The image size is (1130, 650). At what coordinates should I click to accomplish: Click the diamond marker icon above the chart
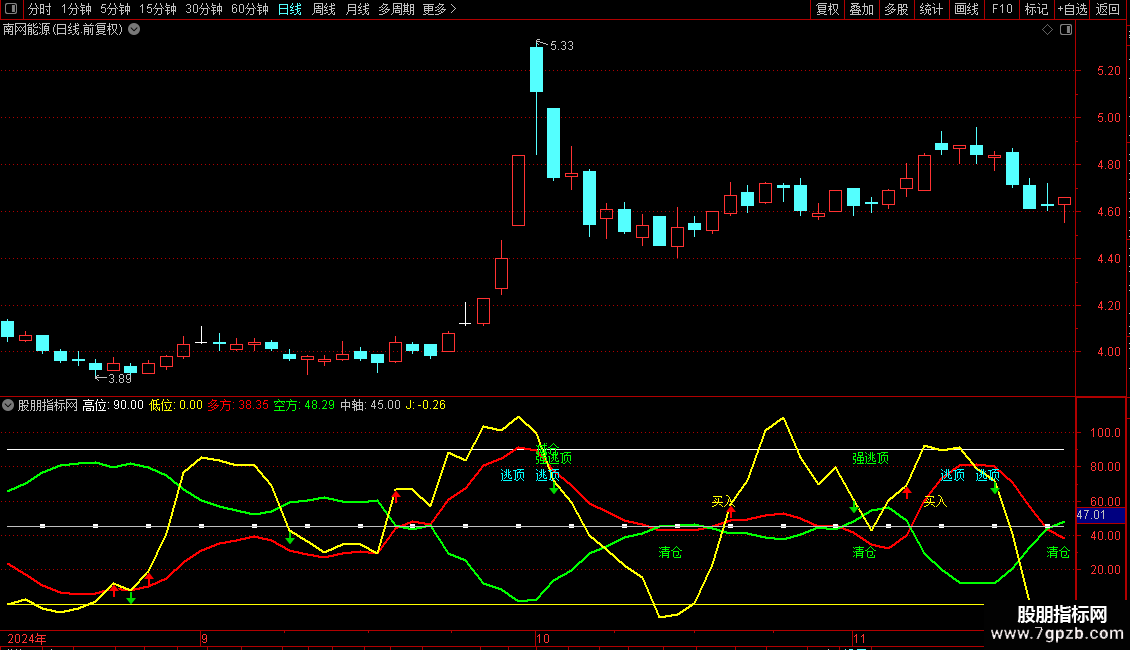pos(1047,30)
